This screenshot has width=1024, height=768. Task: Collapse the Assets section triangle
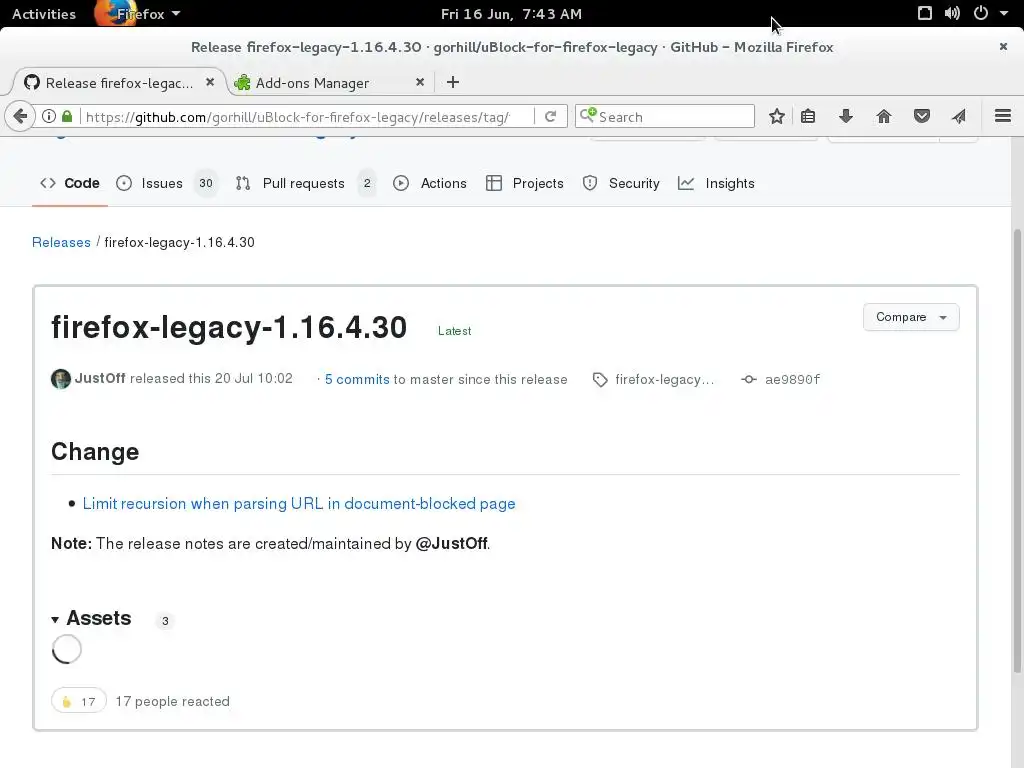[55, 619]
